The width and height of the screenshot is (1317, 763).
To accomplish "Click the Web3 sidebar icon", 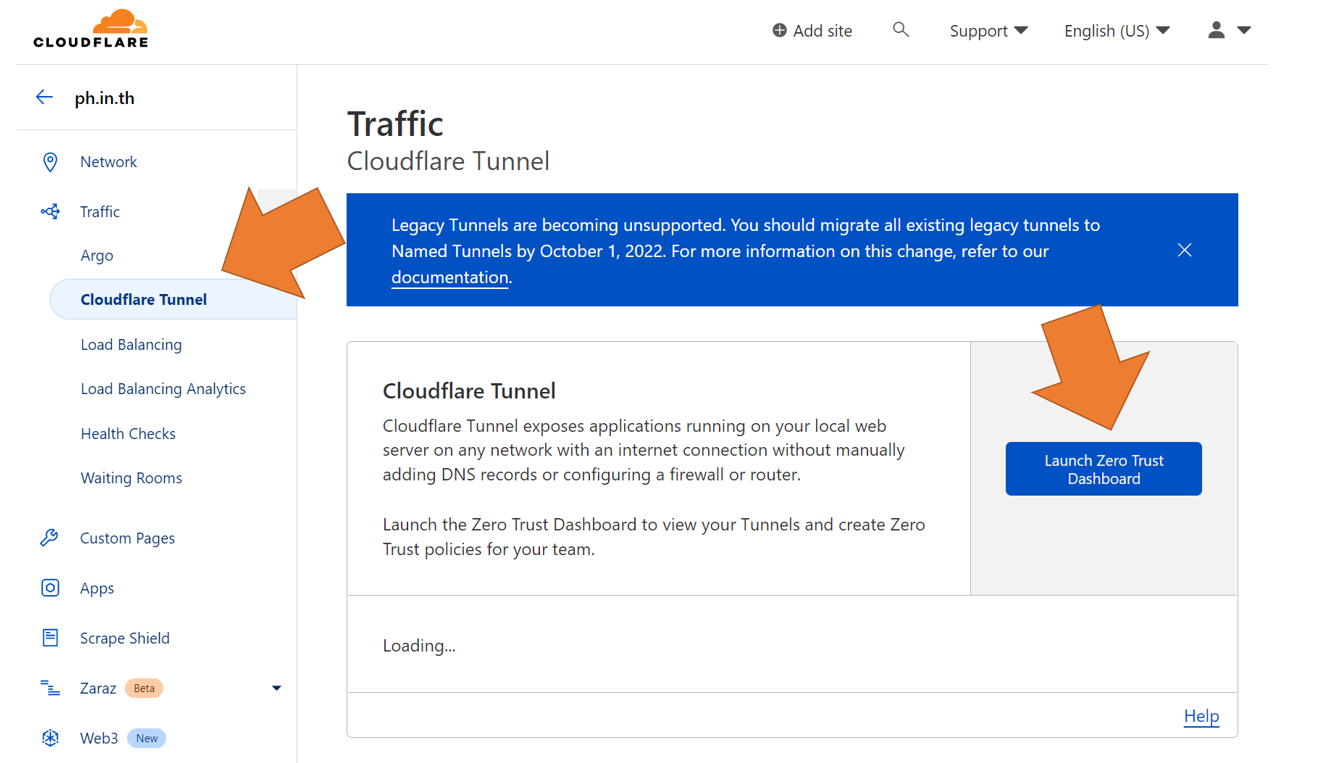I will pyautogui.click(x=50, y=738).
